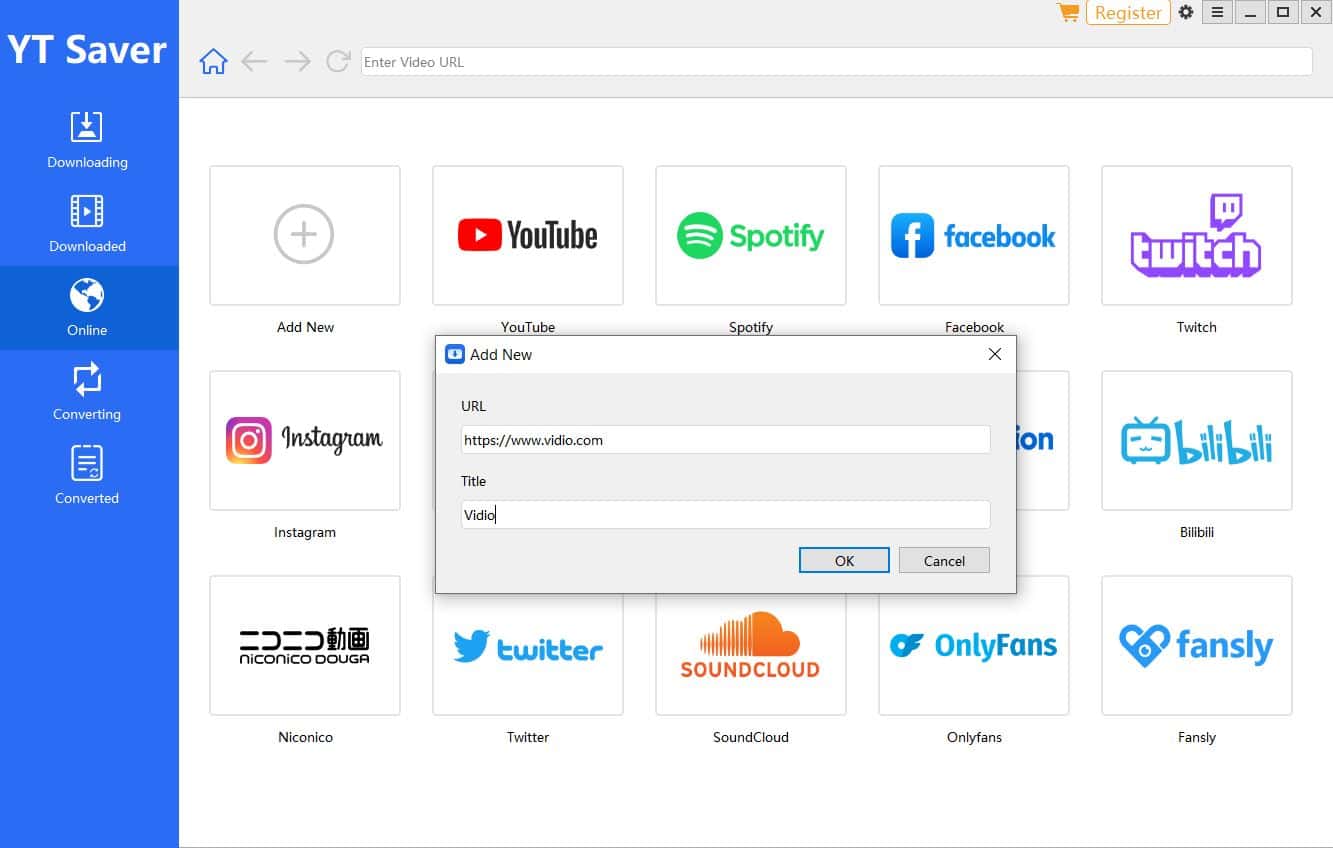Switch to the Converting panel
1333x848 pixels.
click(87, 392)
